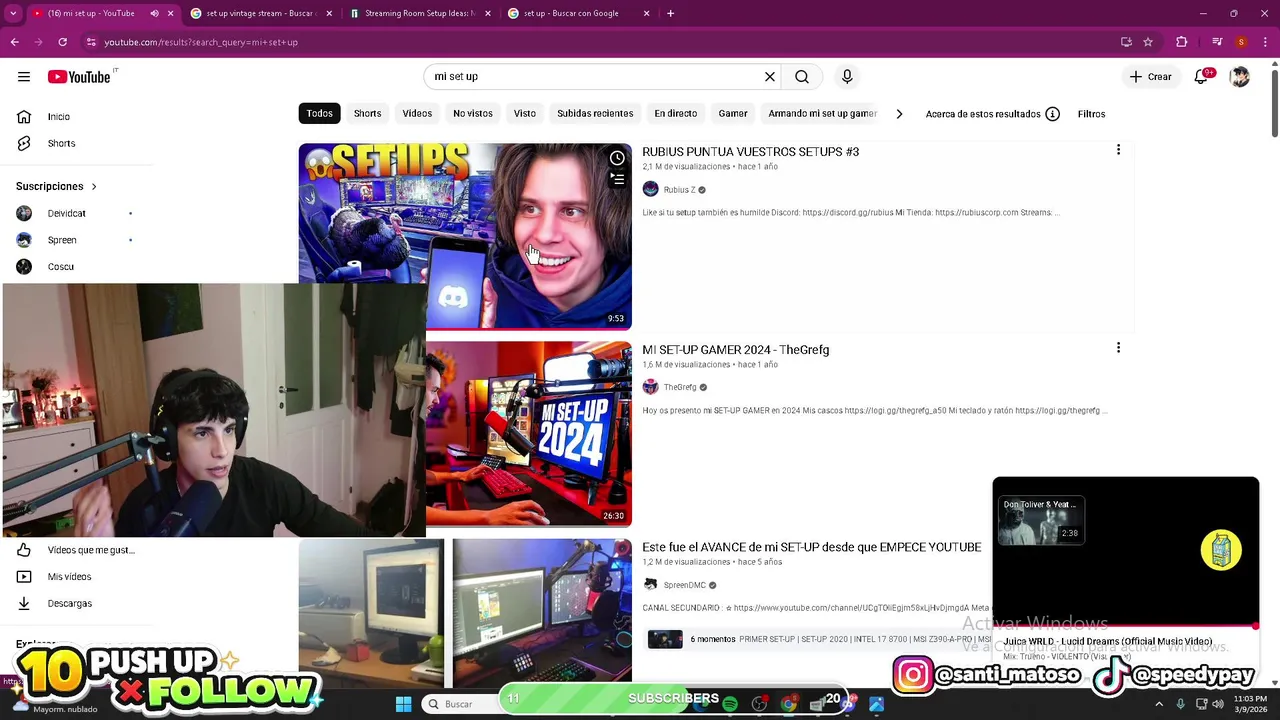
Task: Switch to set up - Buscar con Google tab
Action: (x=577, y=13)
